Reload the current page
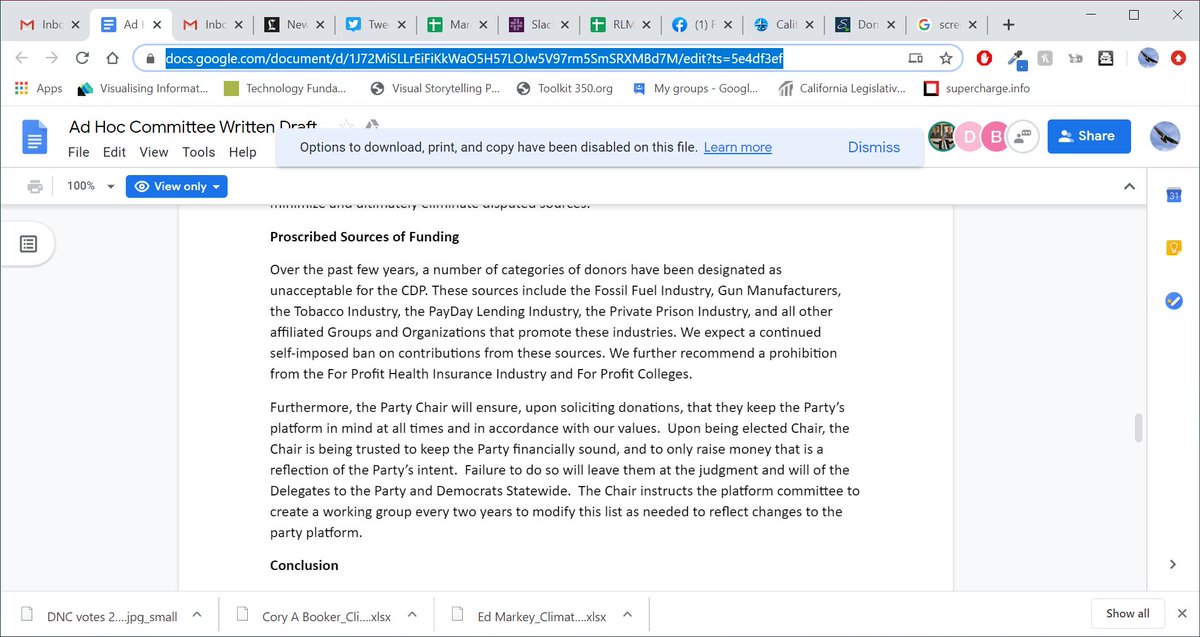1200x637 pixels. [x=83, y=58]
